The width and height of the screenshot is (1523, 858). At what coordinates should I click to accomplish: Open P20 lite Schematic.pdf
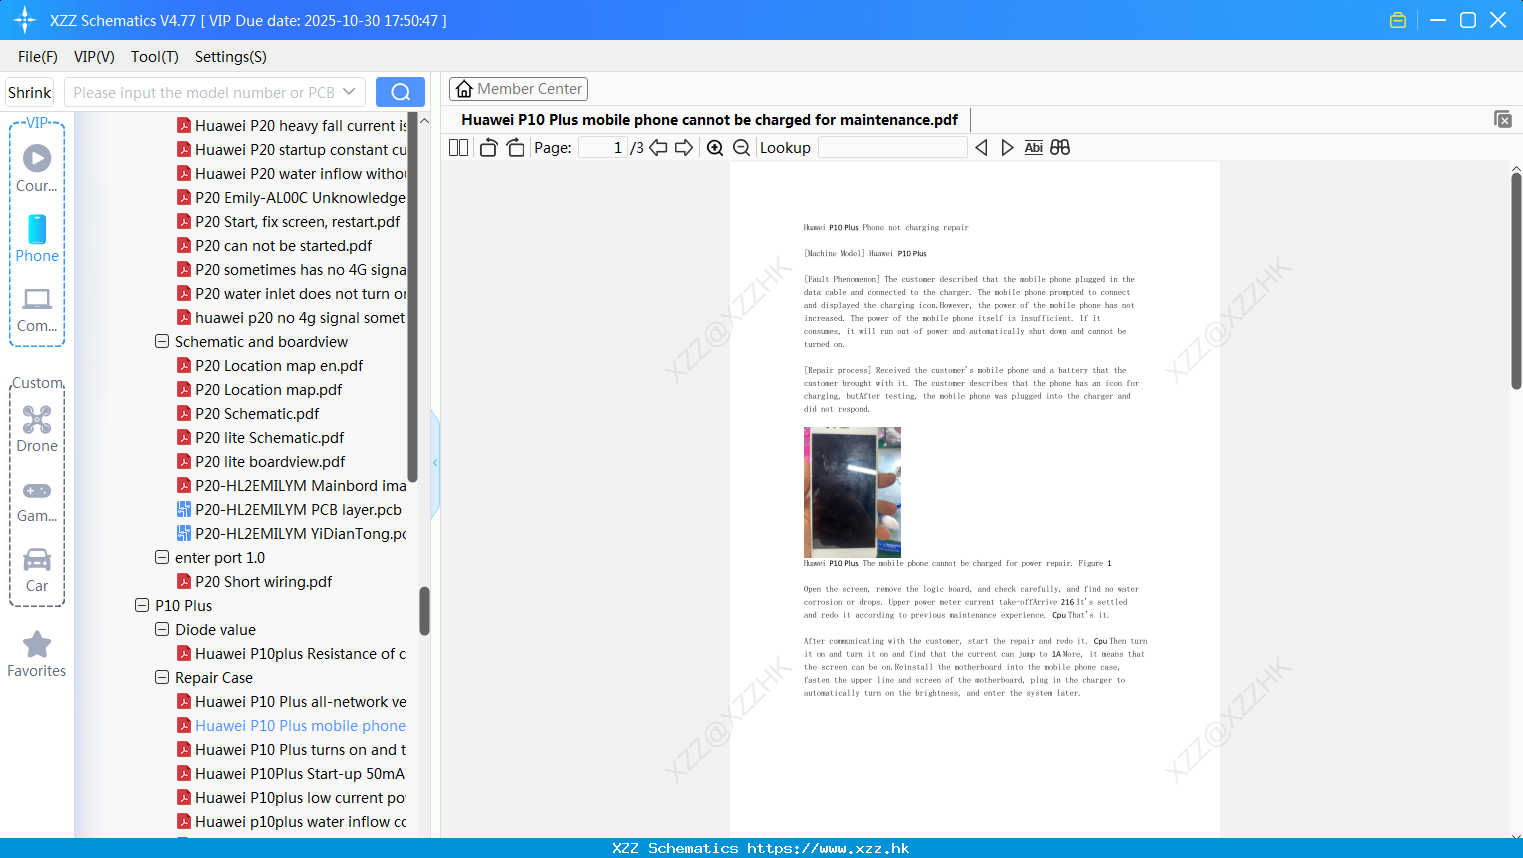coord(270,437)
